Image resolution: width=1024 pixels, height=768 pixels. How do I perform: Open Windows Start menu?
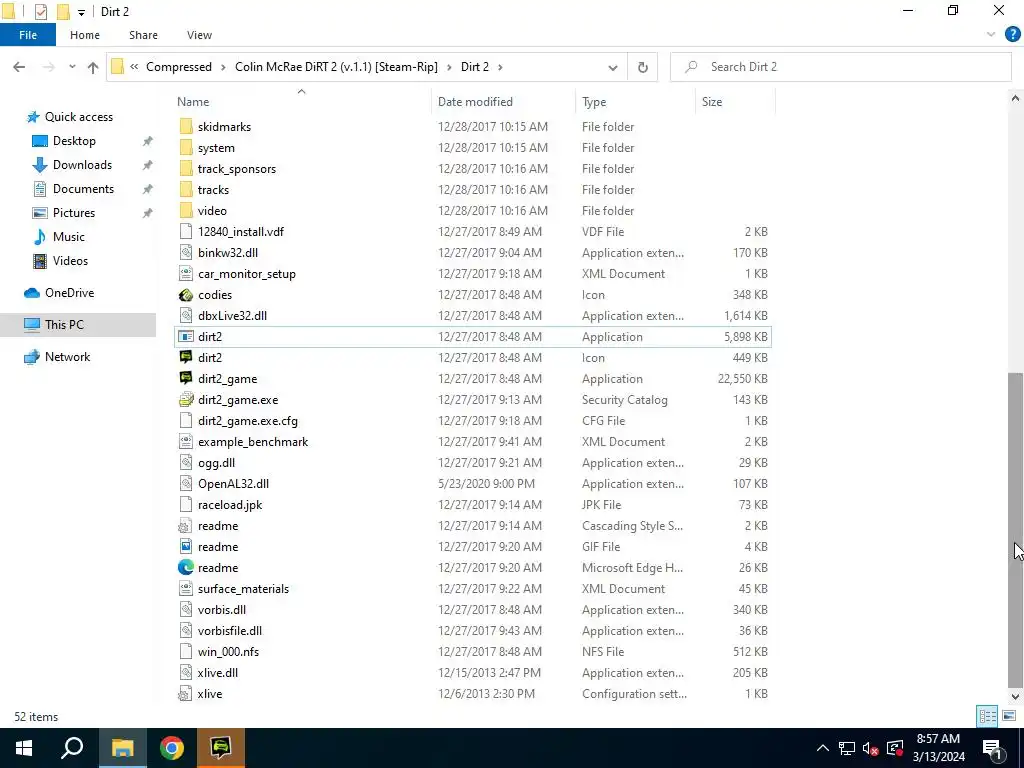coord(24,748)
